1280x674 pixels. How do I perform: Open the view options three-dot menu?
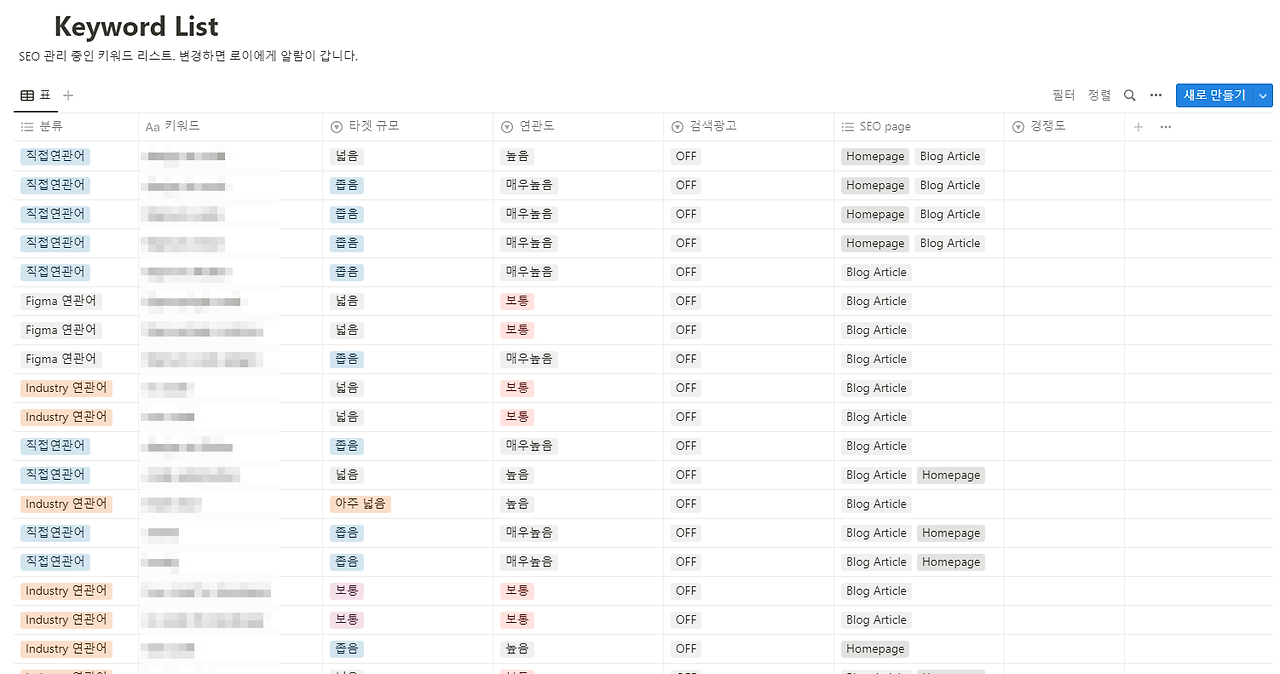tap(1156, 95)
